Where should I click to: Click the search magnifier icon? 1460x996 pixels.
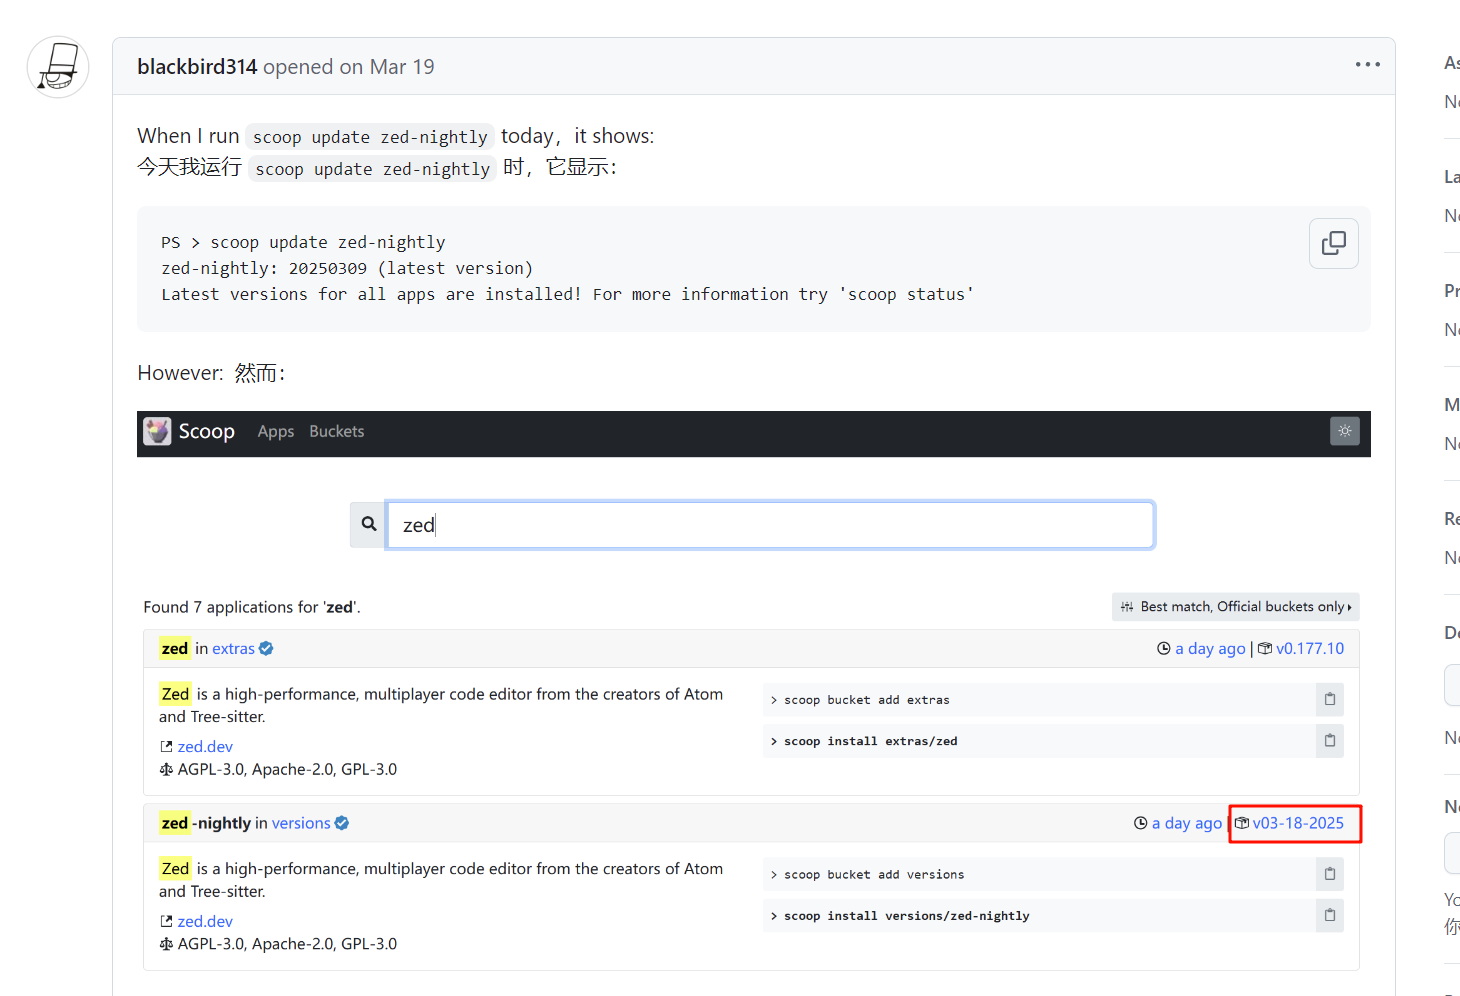click(368, 524)
